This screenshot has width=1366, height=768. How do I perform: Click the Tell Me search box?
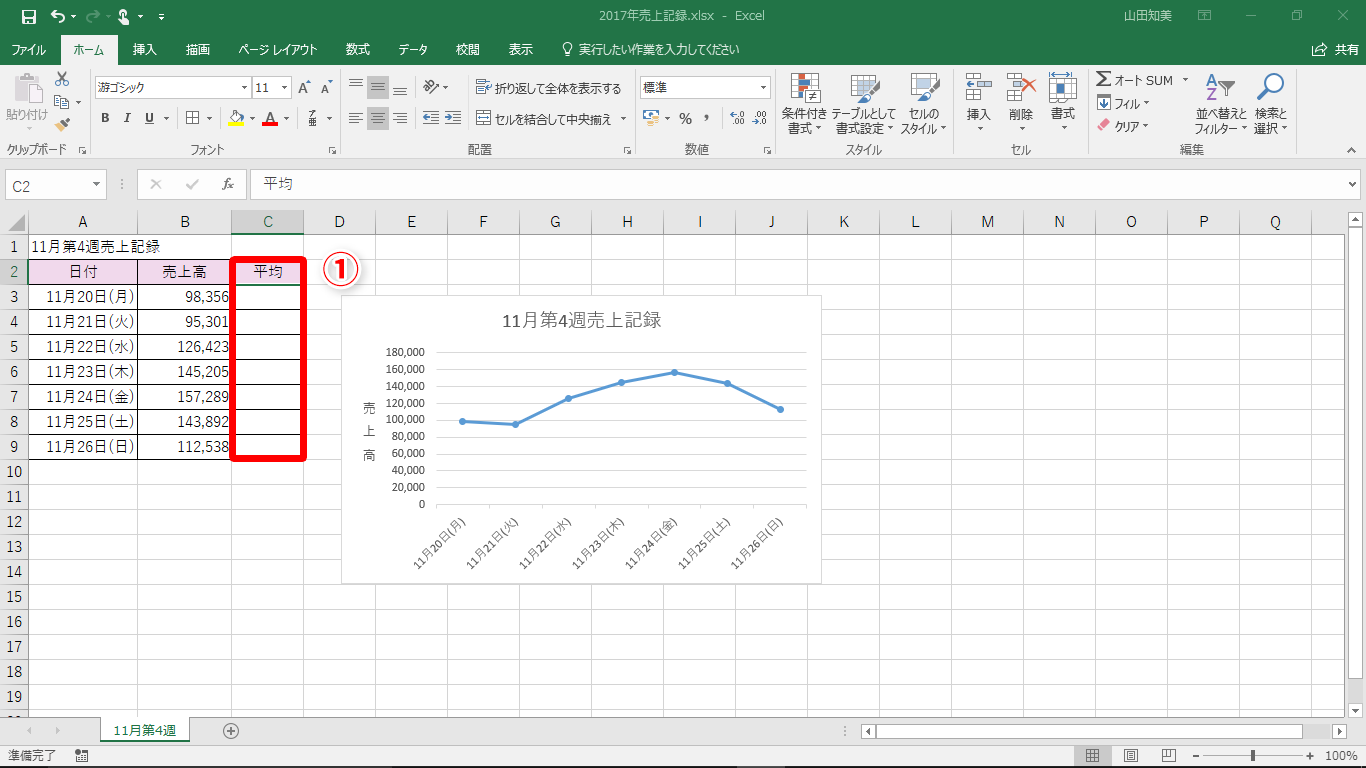(x=650, y=49)
